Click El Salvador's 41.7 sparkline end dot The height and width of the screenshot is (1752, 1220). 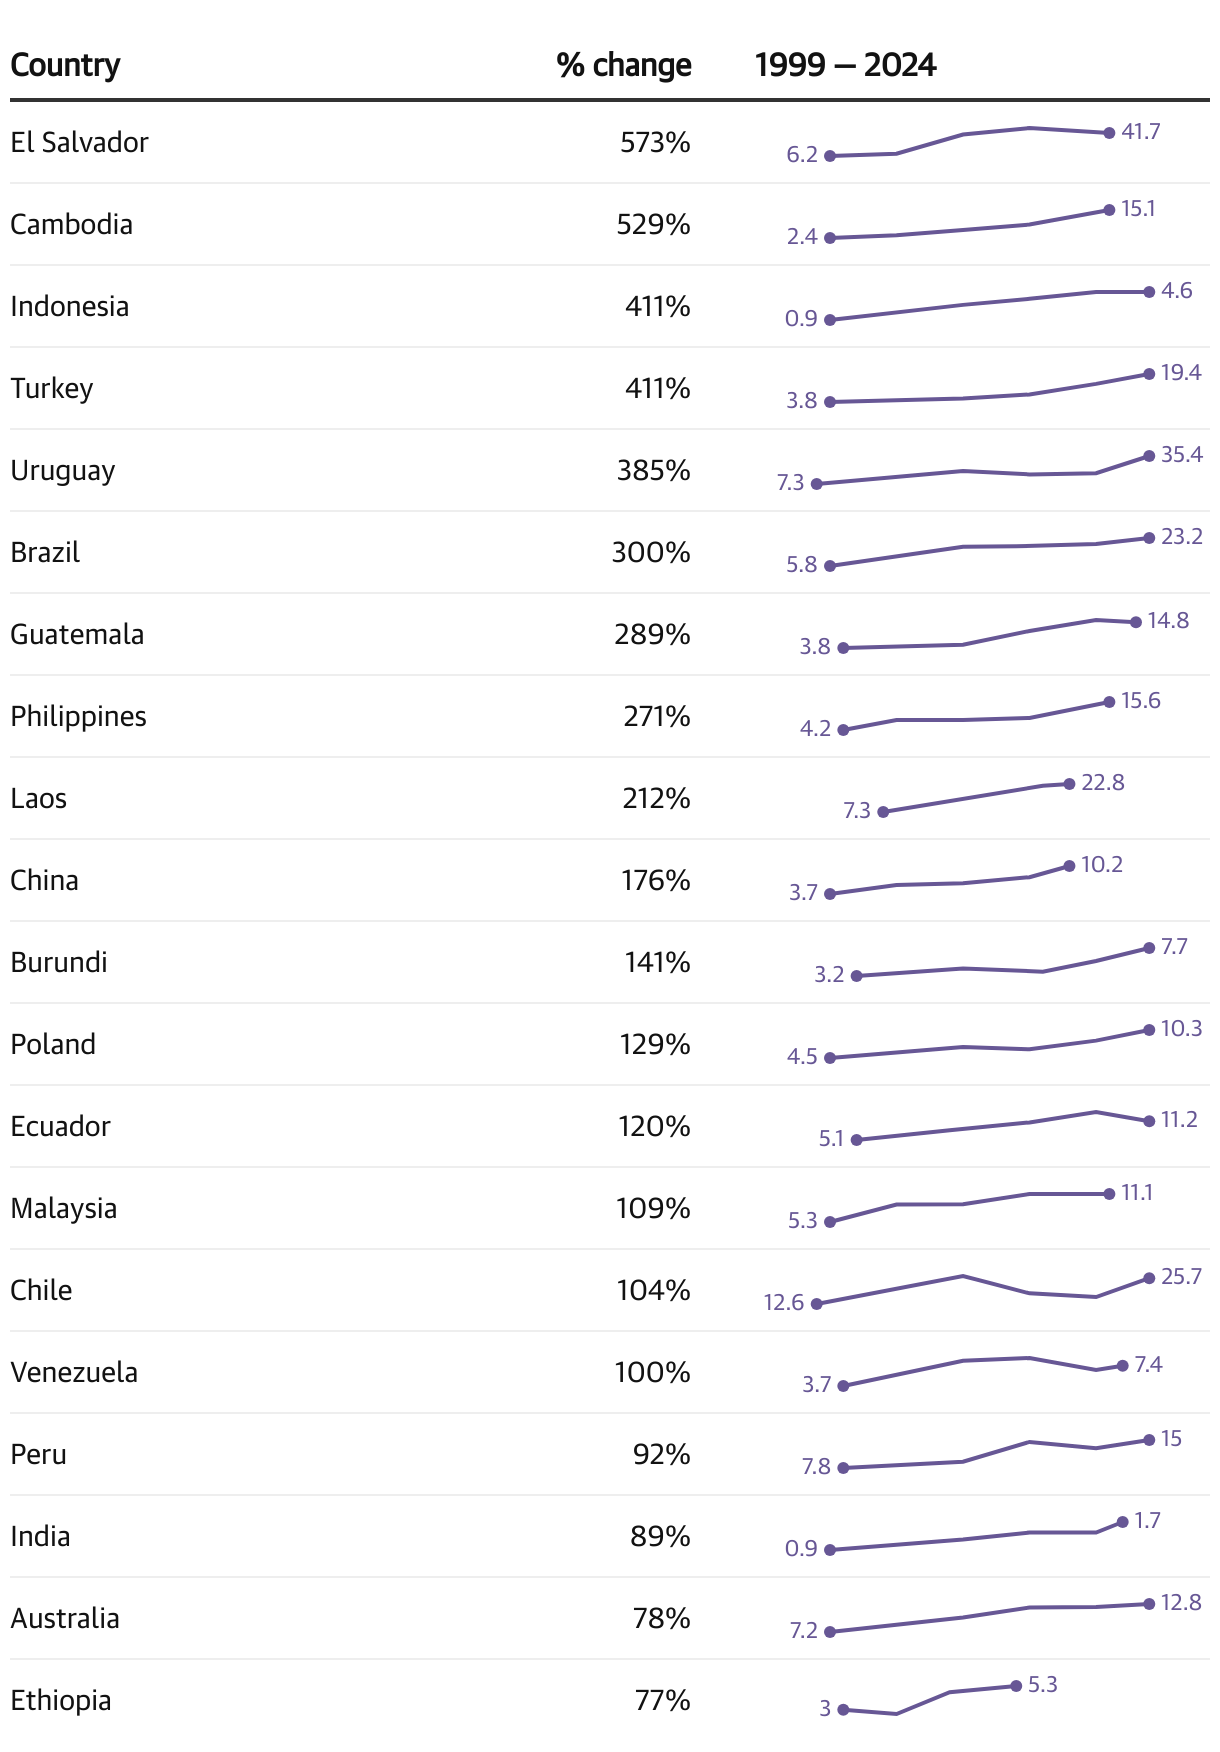1109,133
